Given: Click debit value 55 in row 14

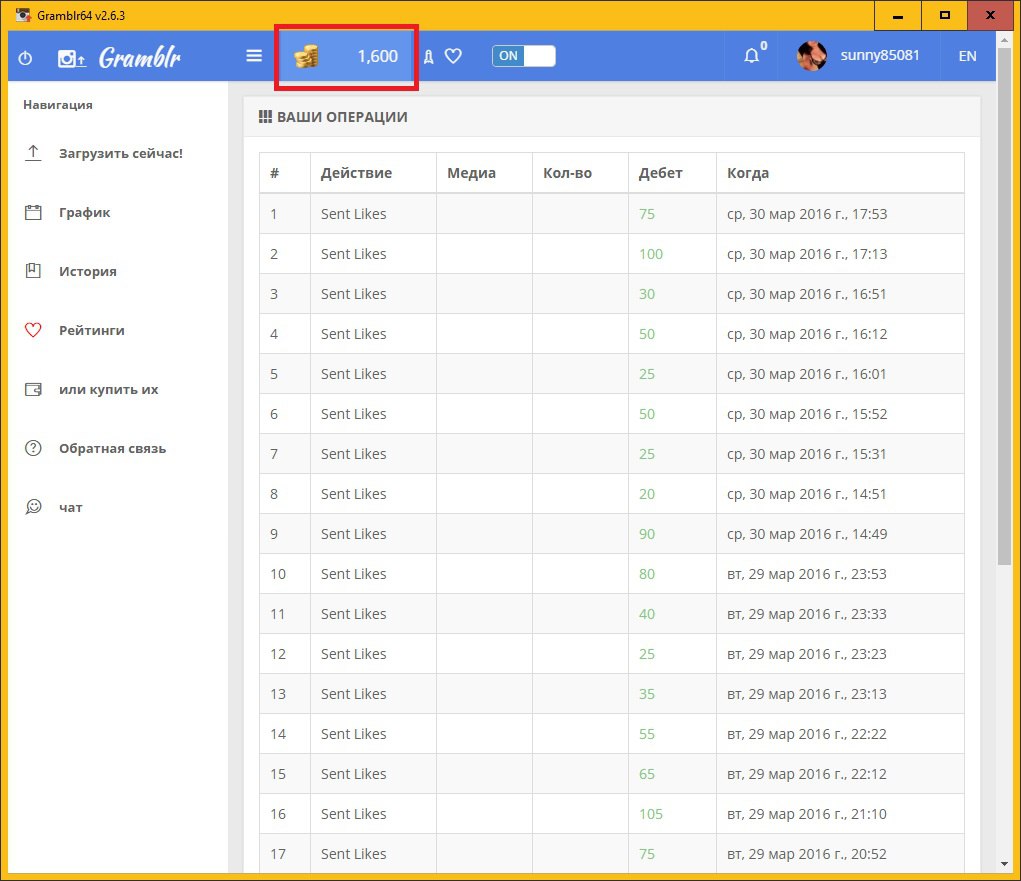Looking at the screenshot, I should 647,734.
